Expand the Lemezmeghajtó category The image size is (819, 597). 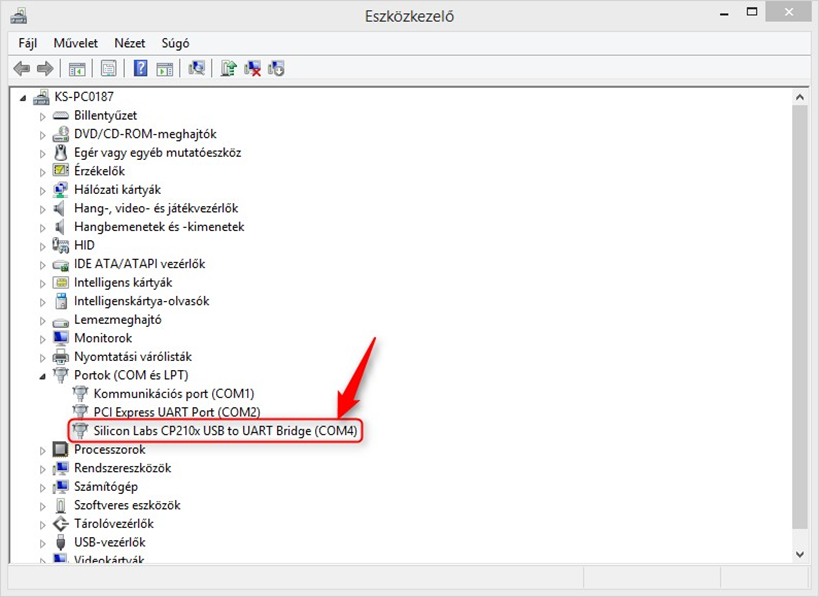(43, 321)
